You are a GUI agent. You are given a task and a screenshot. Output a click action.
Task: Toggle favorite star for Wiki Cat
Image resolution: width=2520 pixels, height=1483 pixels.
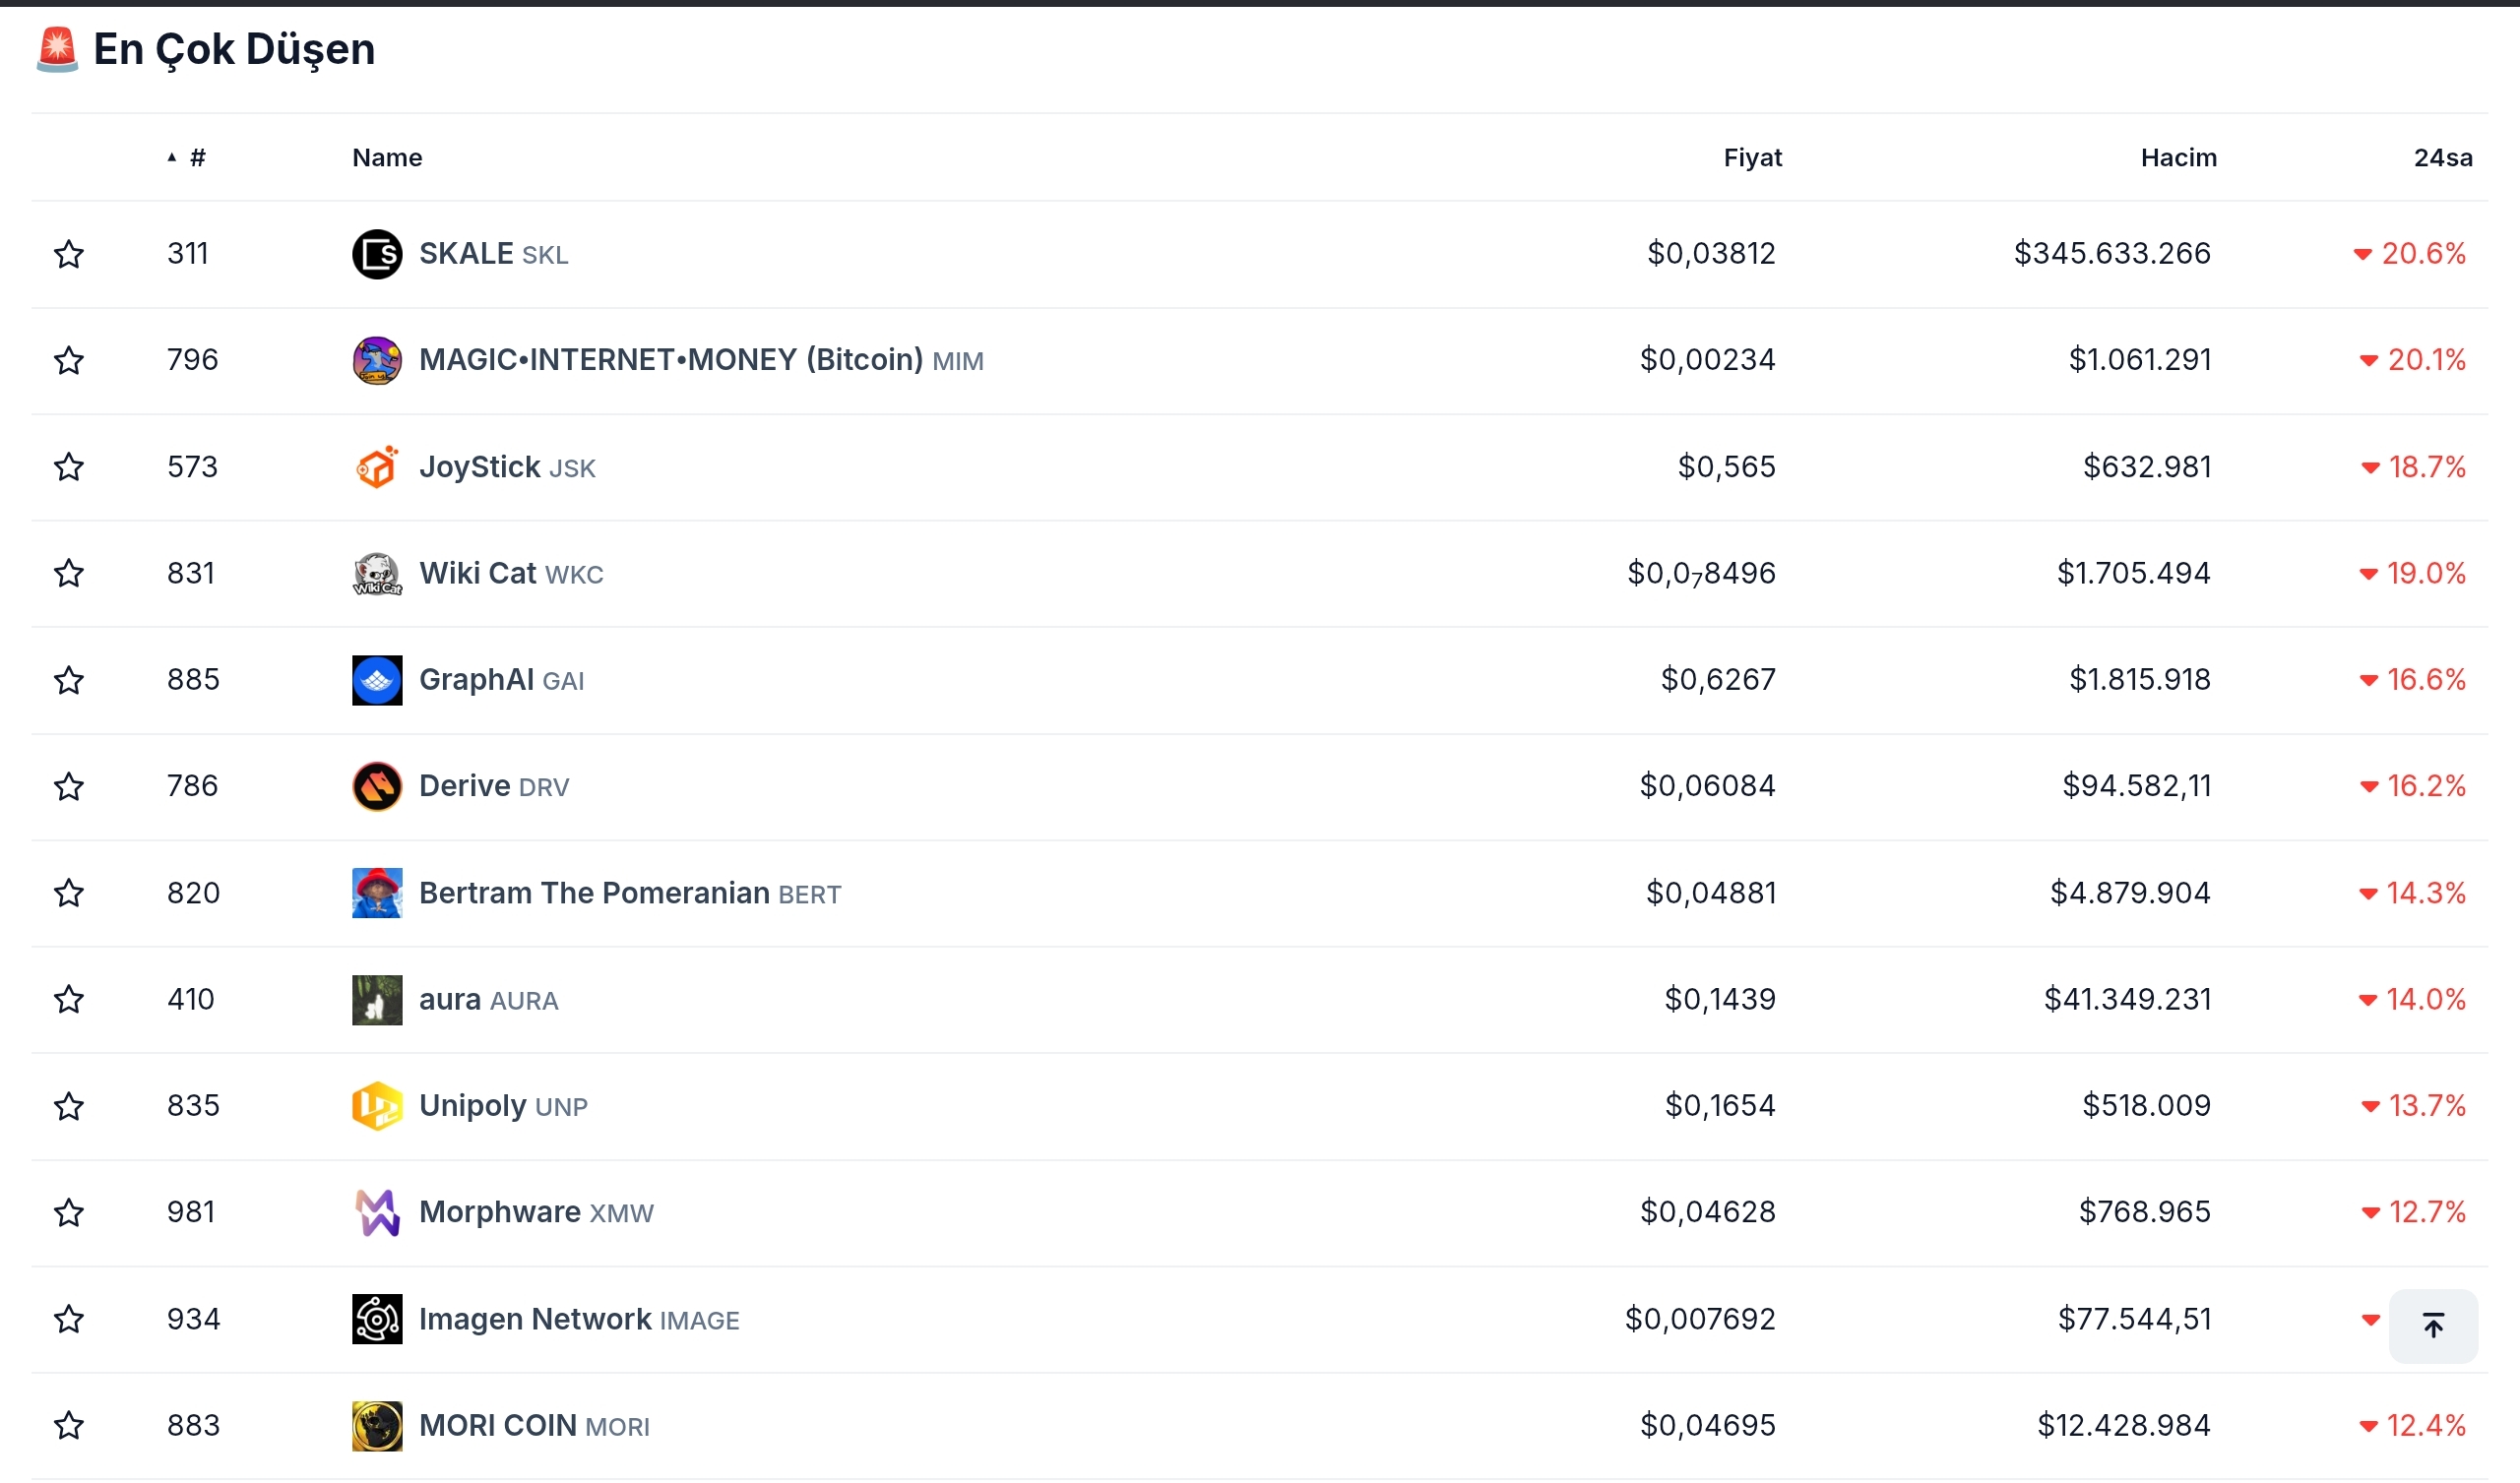pos(69,574)
